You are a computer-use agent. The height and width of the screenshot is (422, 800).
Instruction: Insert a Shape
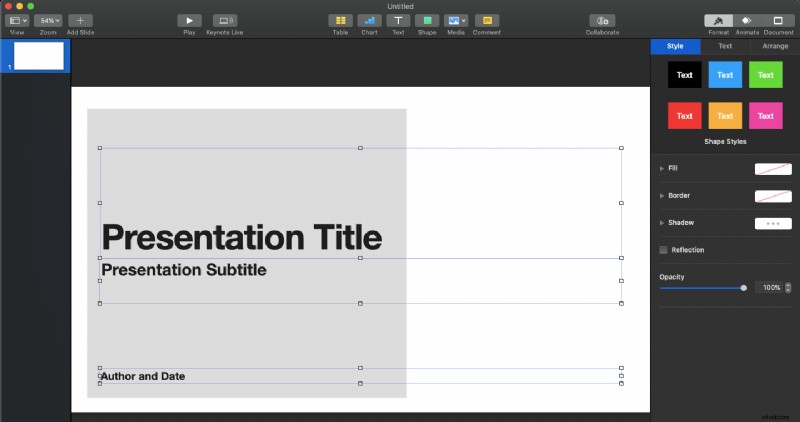(x=427, y=20)
